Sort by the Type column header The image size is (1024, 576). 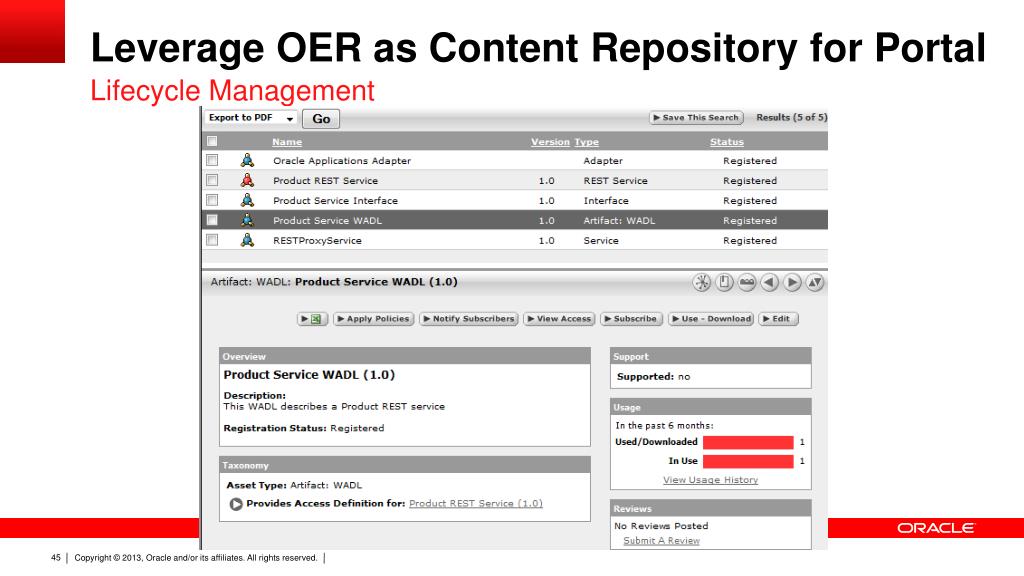[586, 142]
